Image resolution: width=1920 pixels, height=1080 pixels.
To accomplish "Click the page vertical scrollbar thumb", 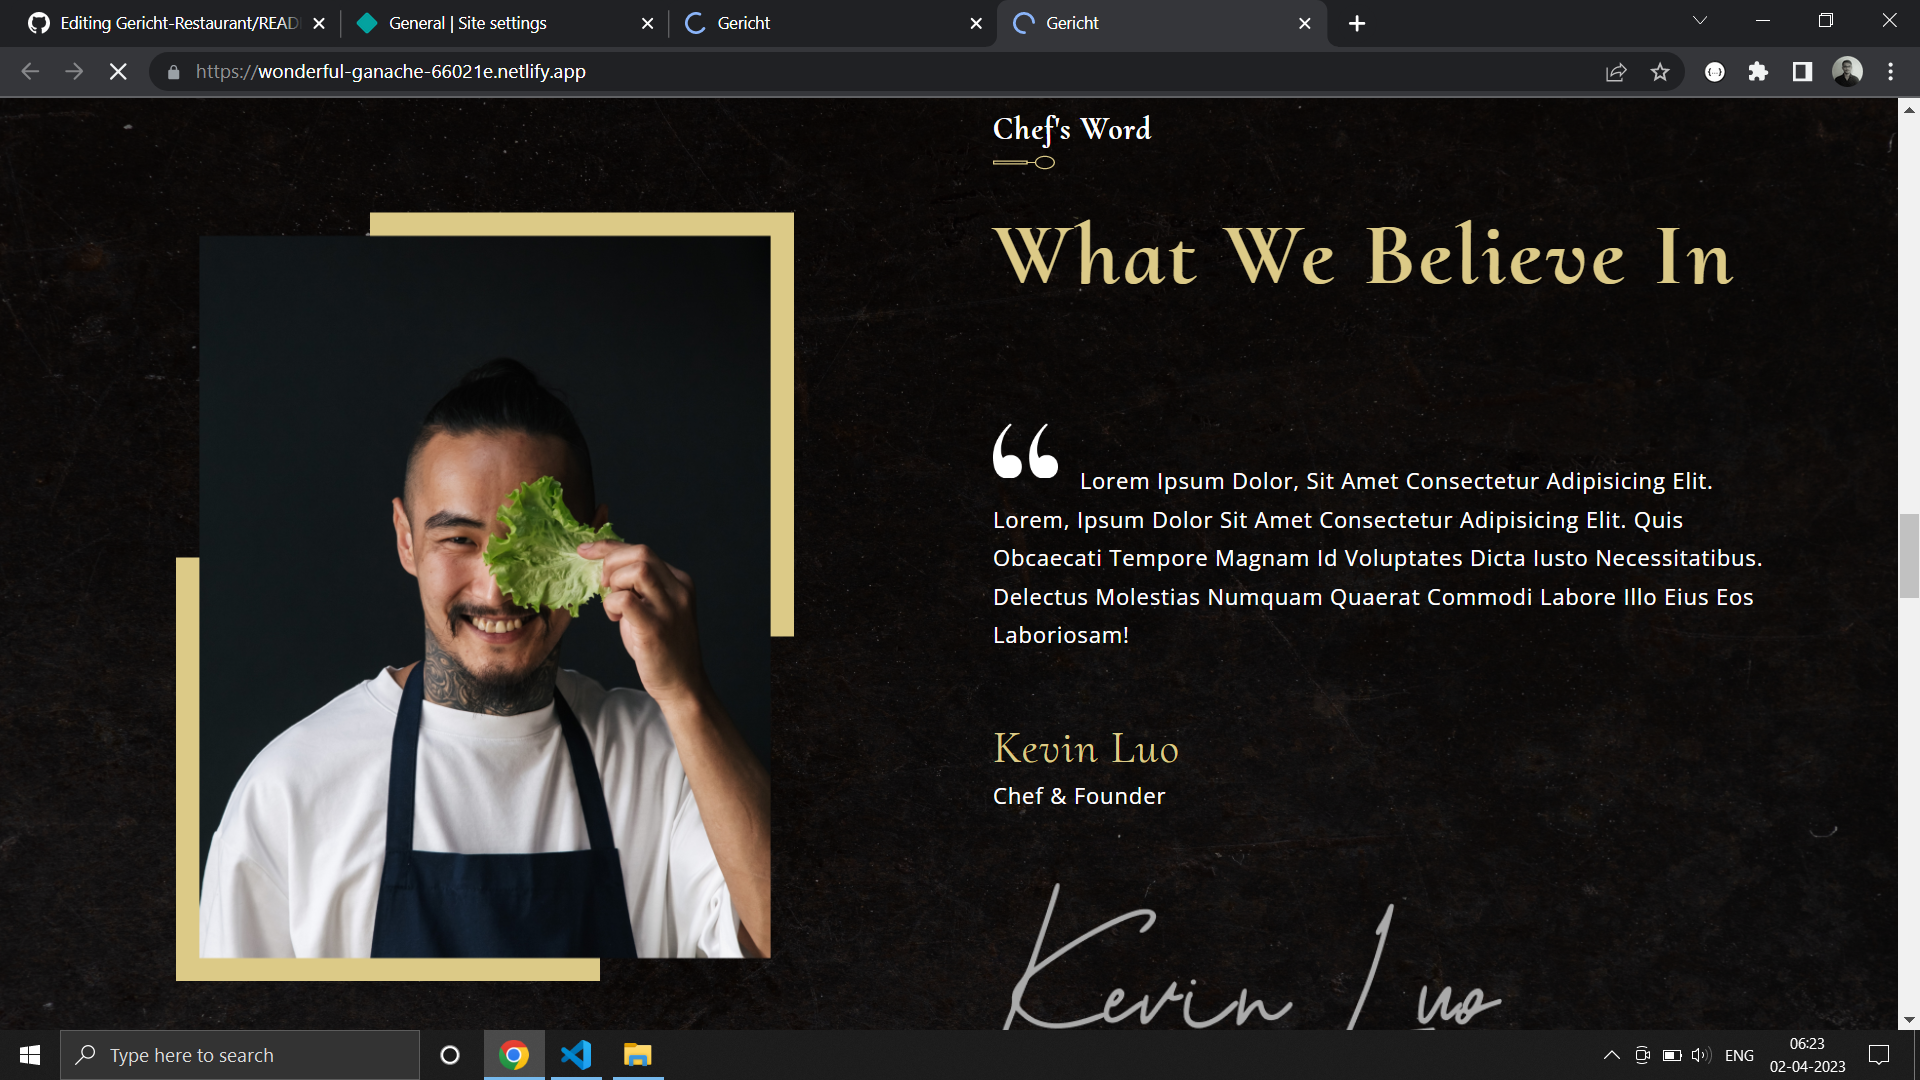I will tap(1909, 556).
